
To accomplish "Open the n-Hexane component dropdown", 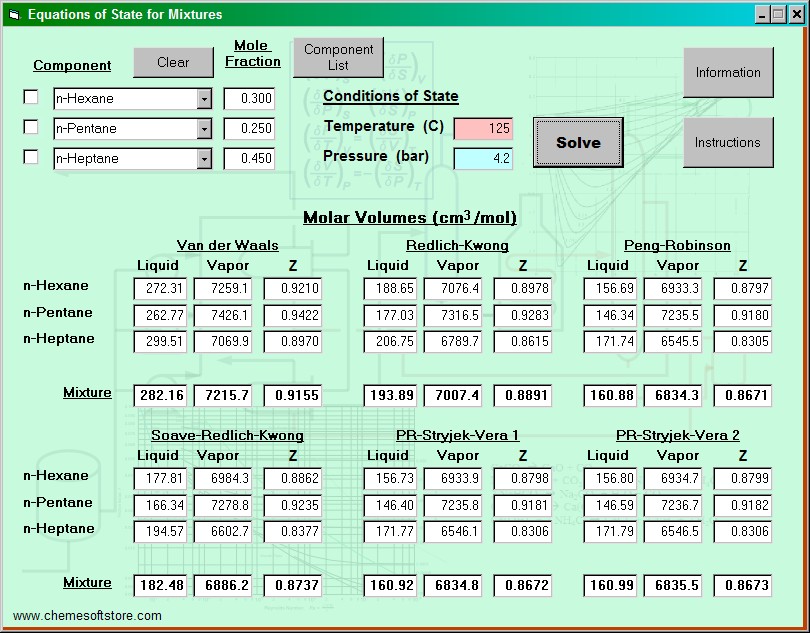I will 204,99.
